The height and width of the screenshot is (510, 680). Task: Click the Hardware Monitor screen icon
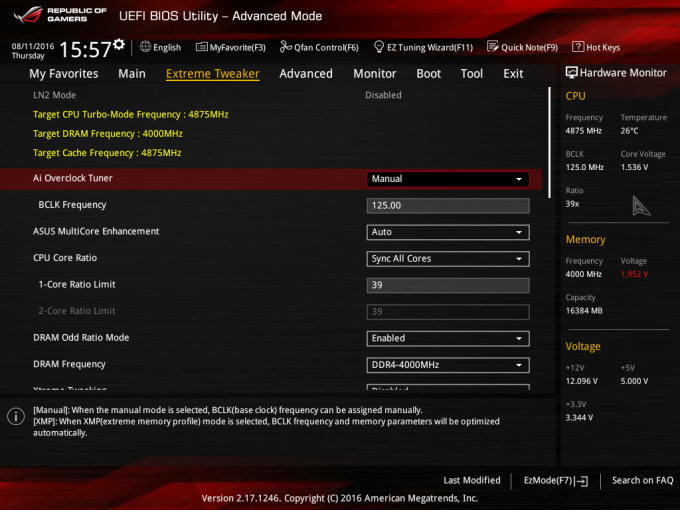571,72
